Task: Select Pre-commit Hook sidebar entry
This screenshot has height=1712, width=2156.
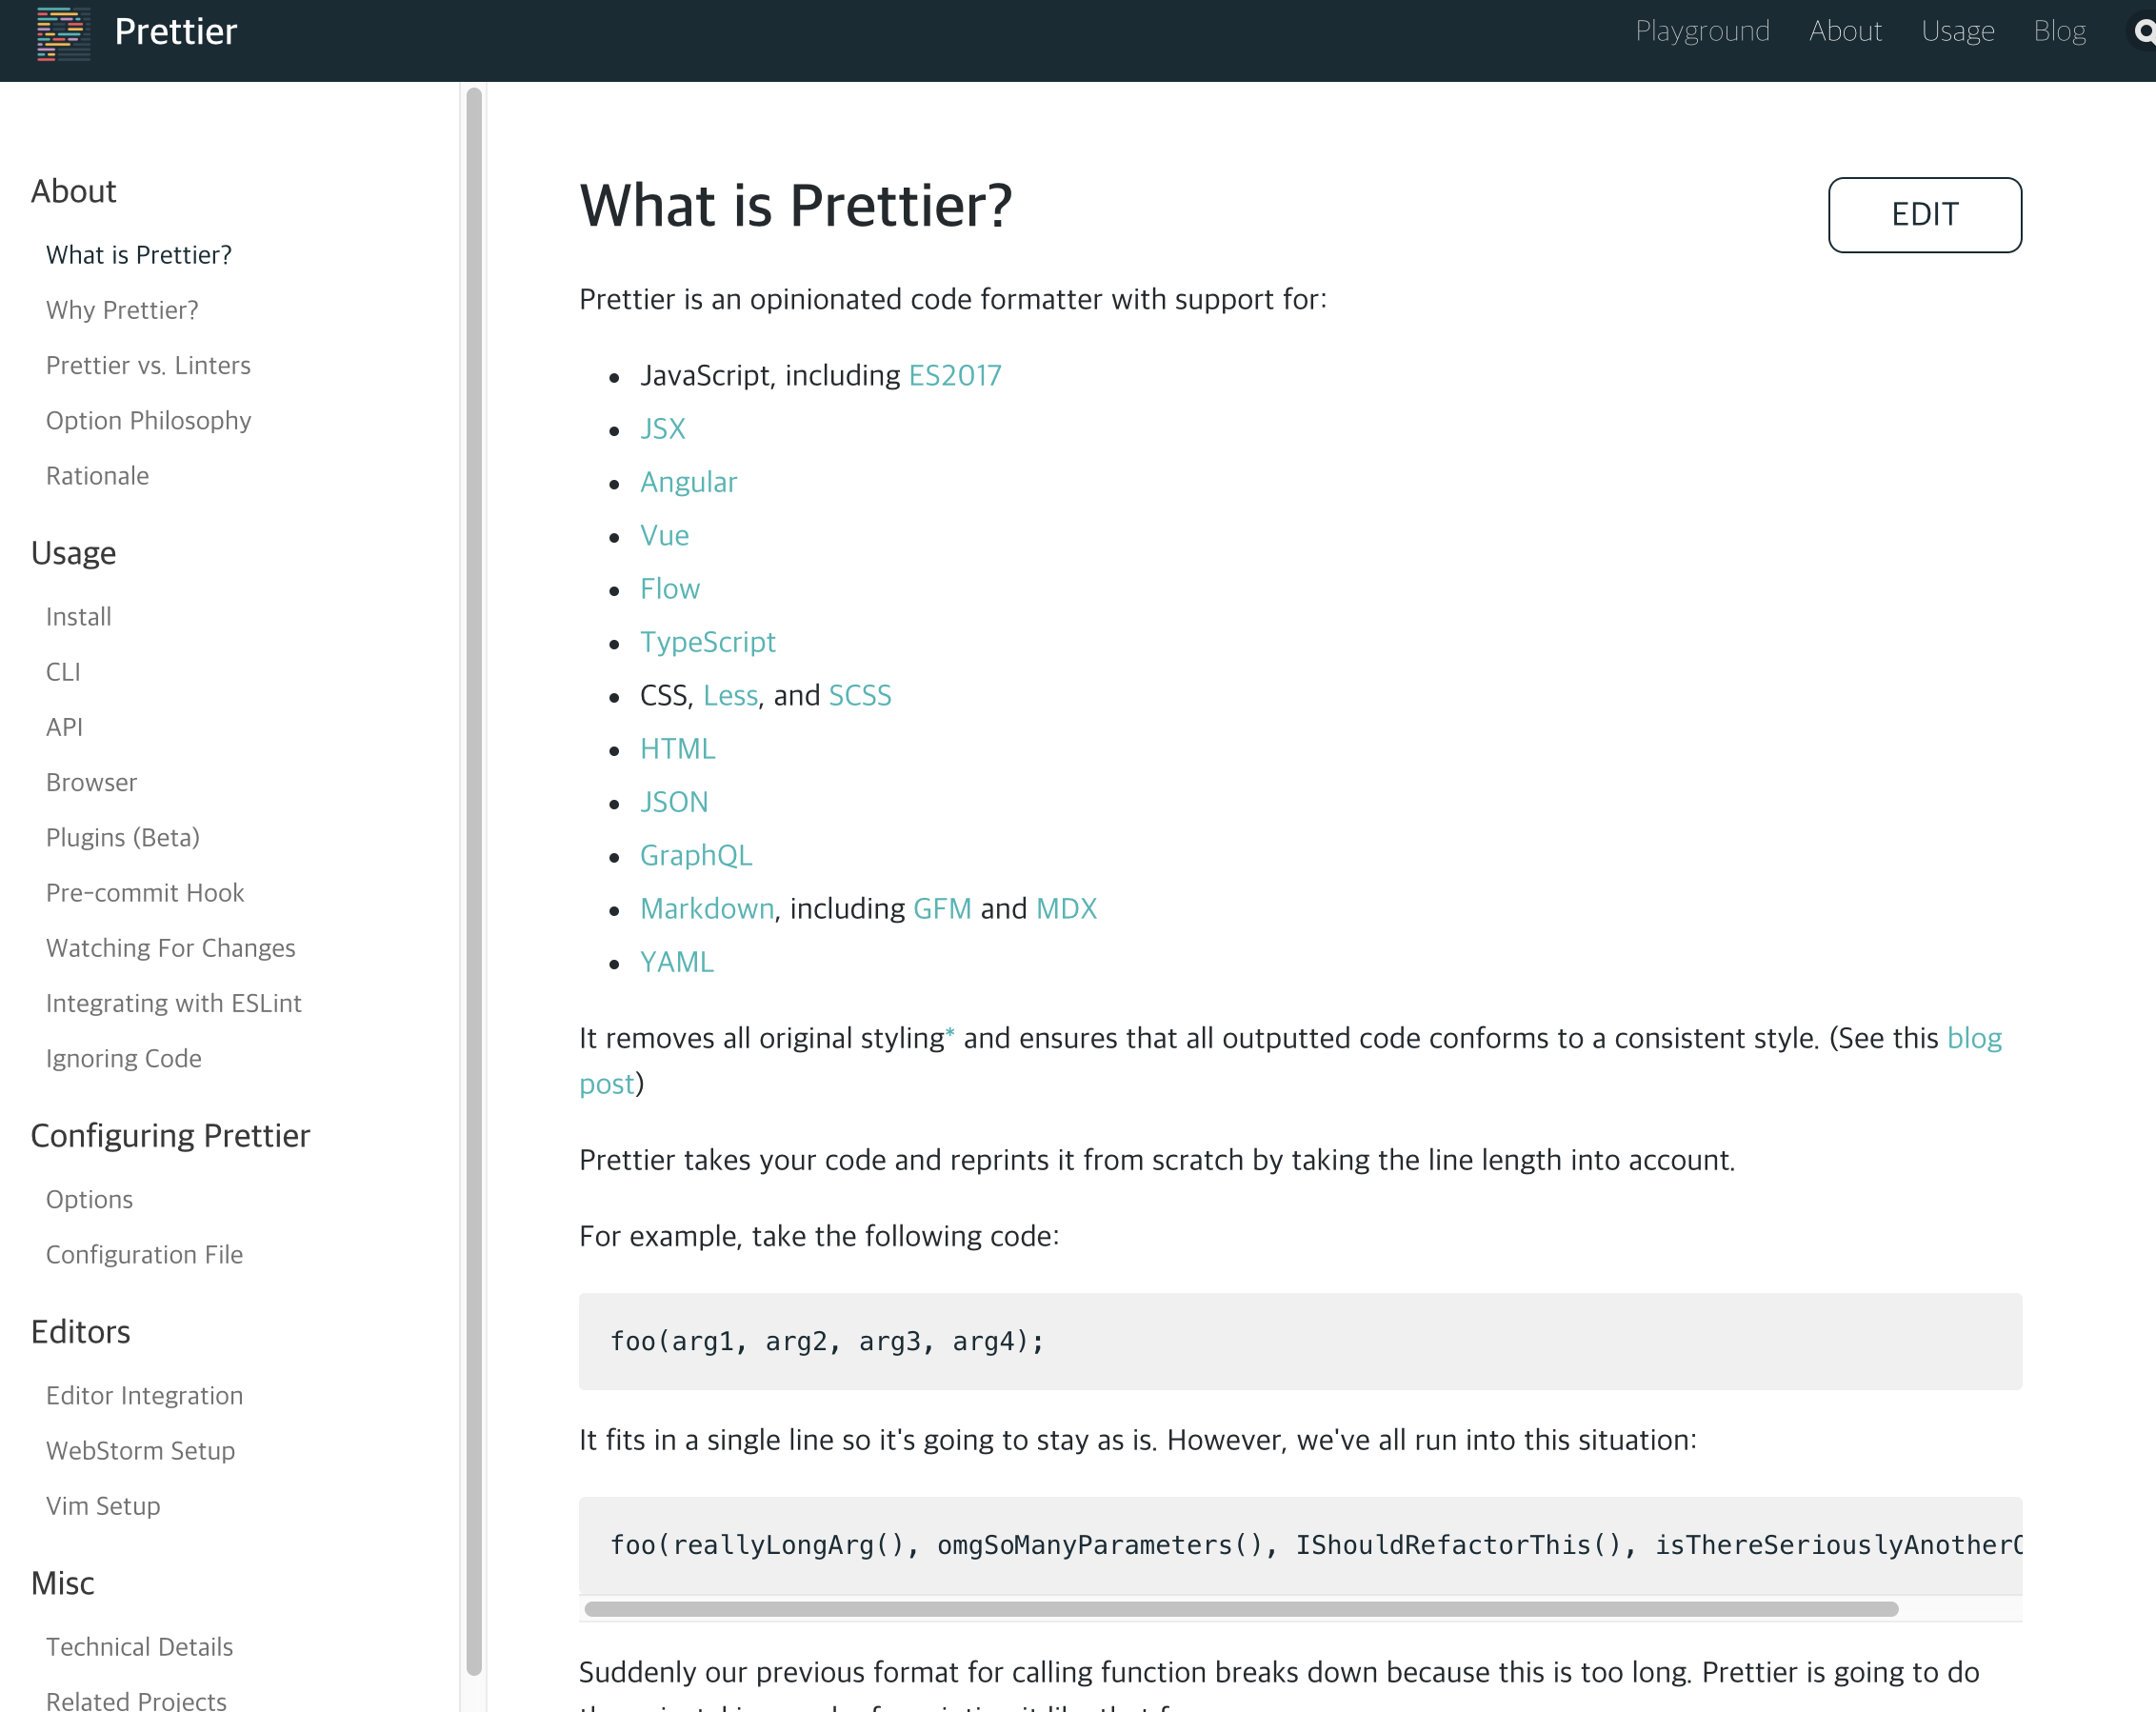Action: click(145, 892)
